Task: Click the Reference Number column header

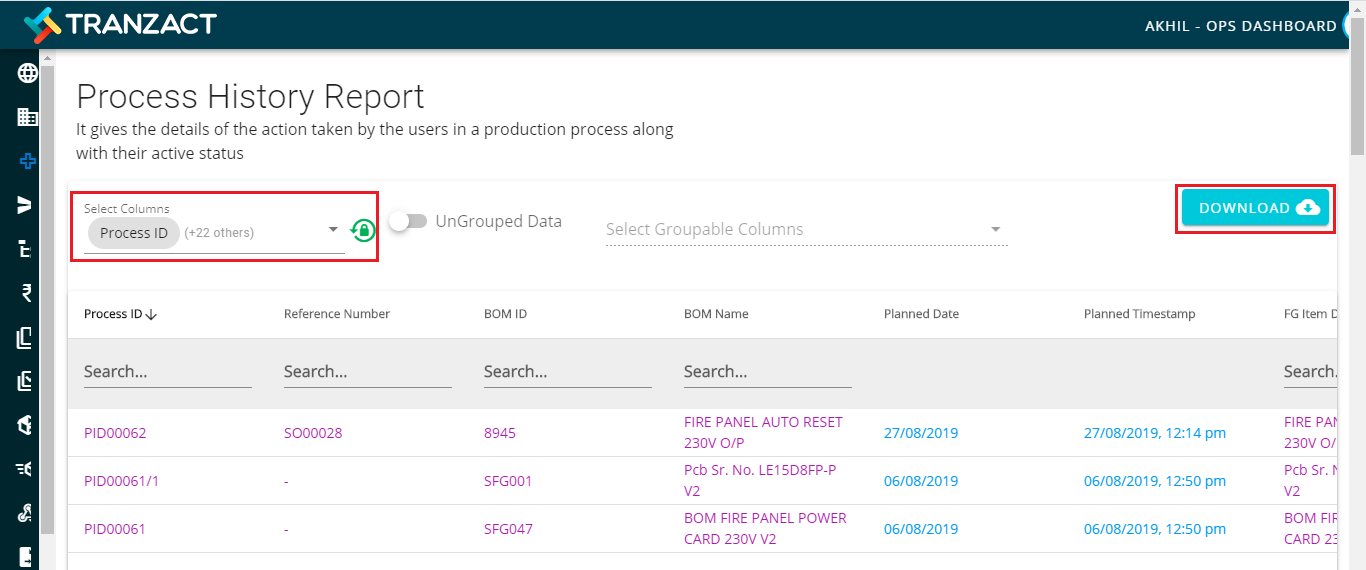Action: tap(337, 314)
